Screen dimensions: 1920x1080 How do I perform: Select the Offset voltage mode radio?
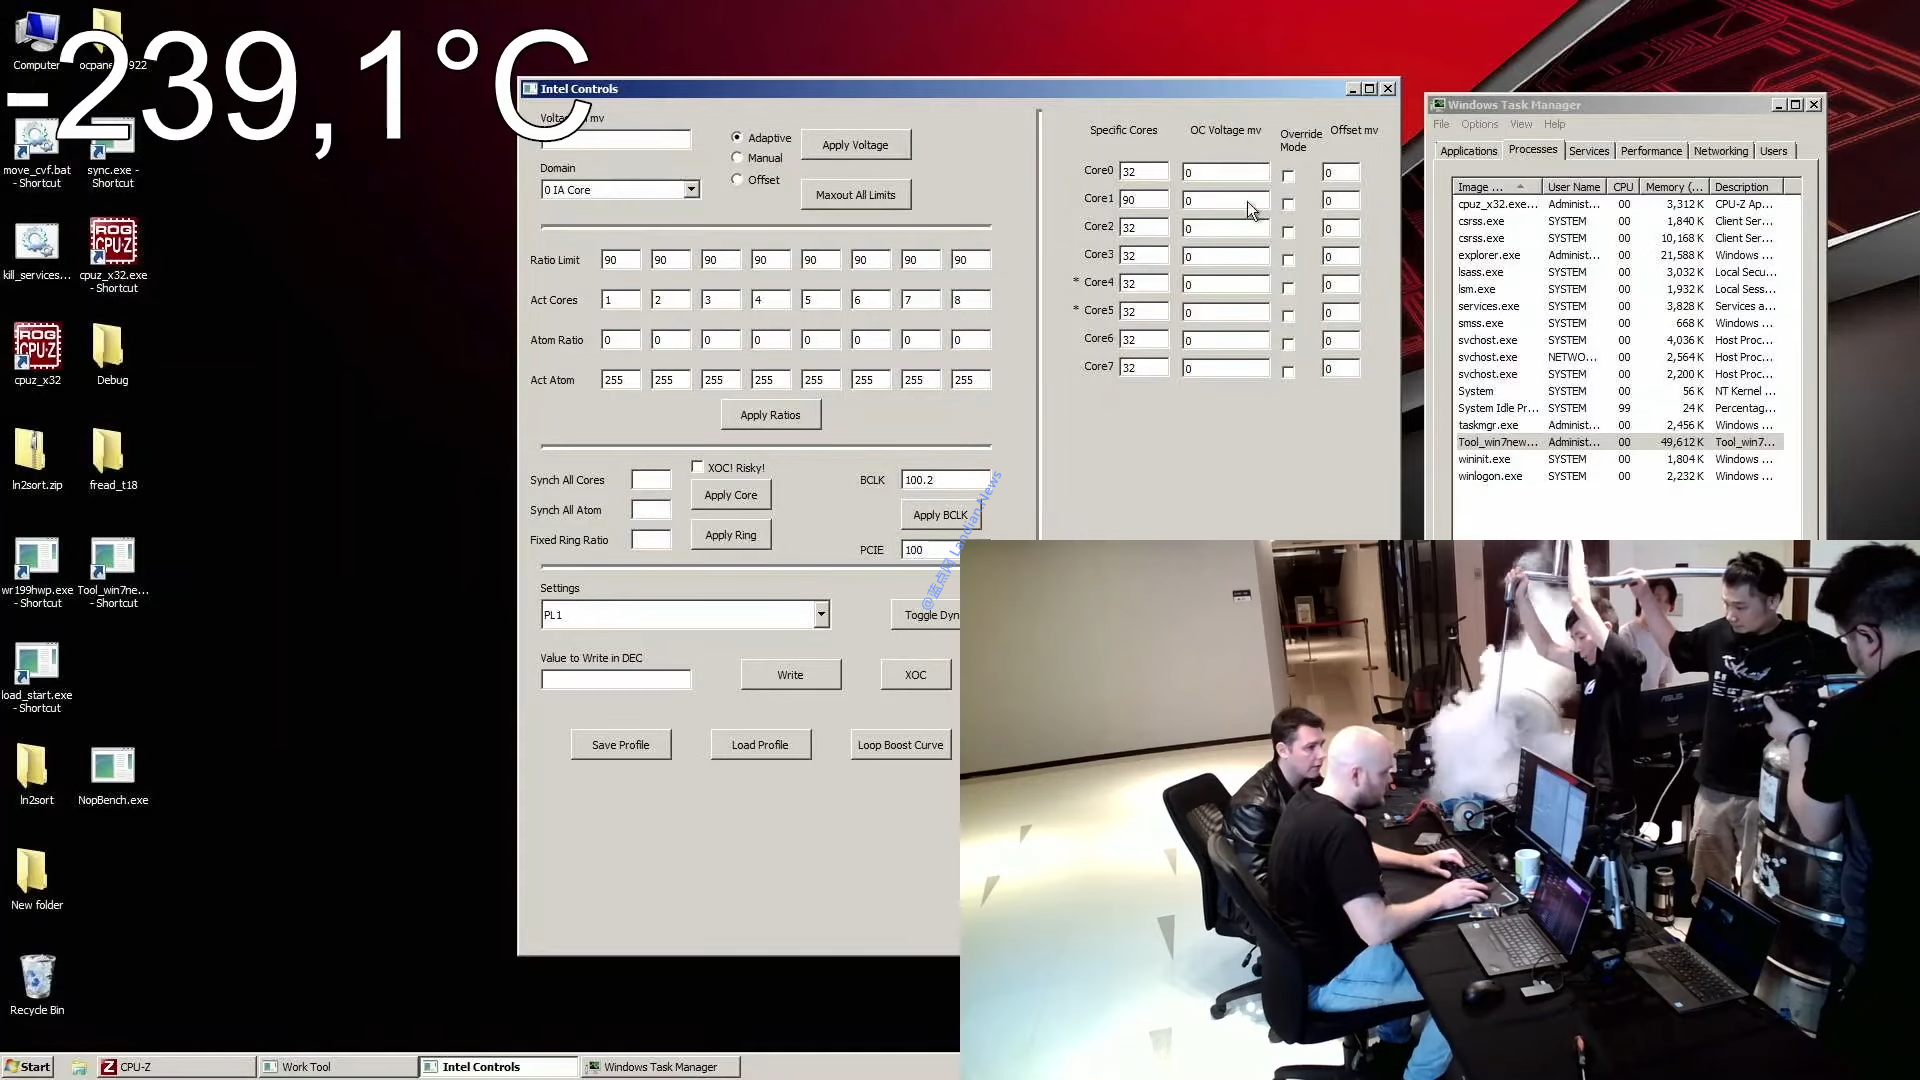point(737,180)
